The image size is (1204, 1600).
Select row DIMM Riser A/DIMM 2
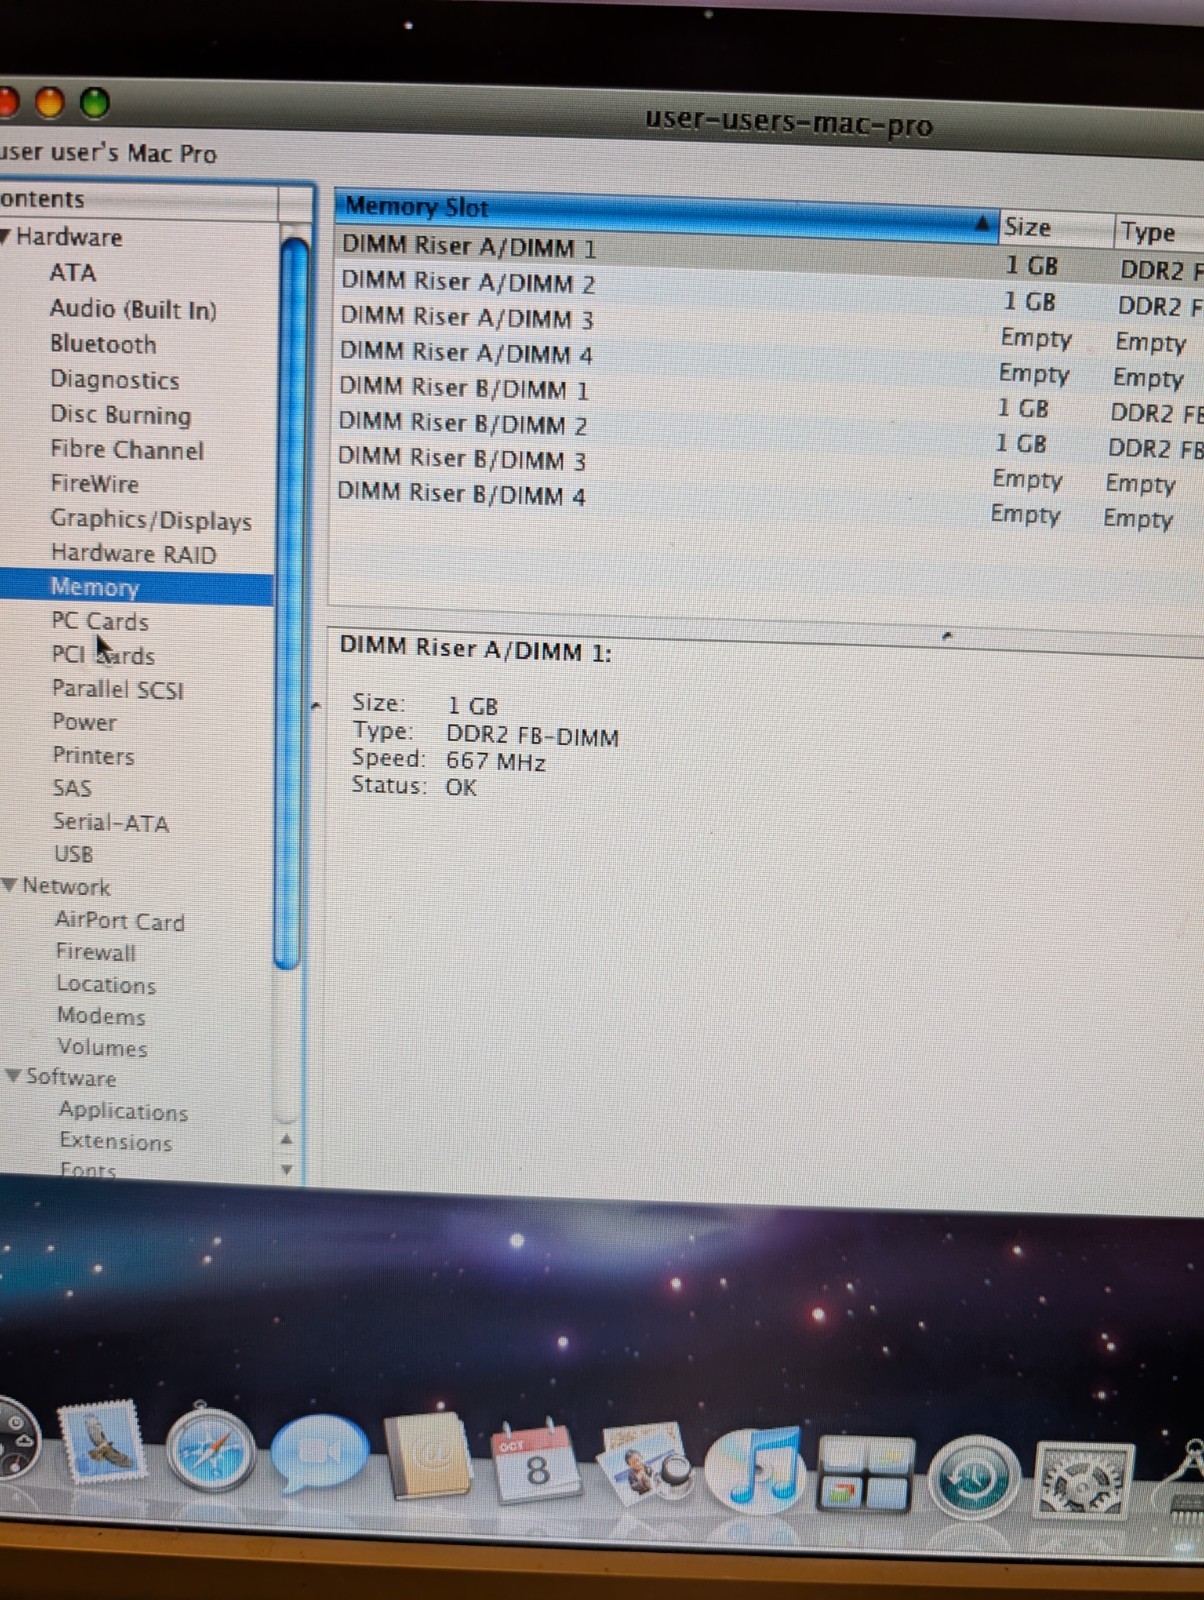coord(770,292)
